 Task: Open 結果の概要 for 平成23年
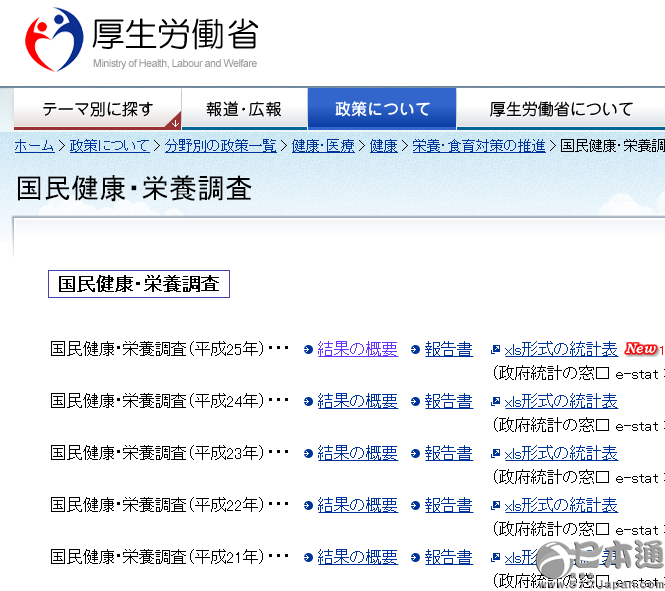[x=358, y=453]
